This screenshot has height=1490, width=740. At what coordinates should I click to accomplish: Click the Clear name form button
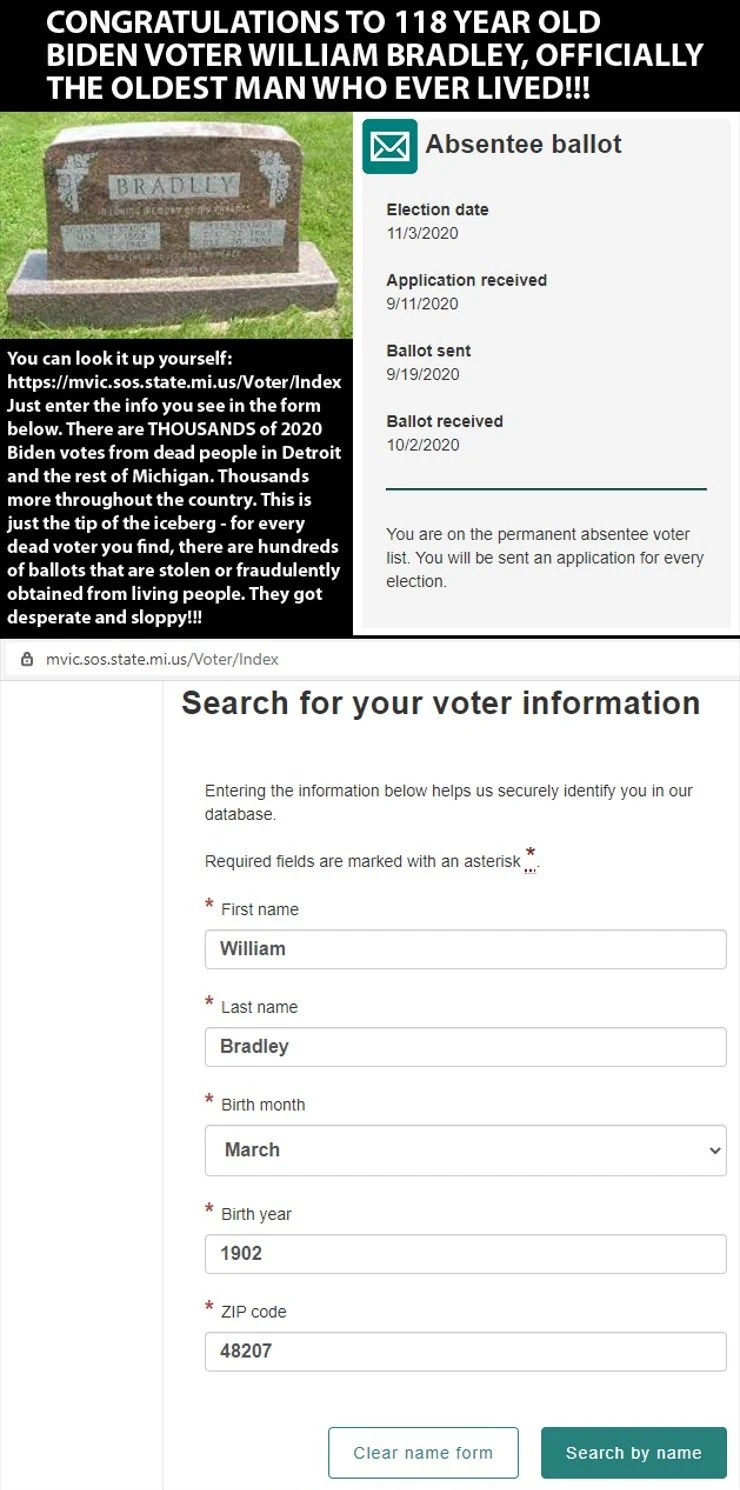point(423,1453)
